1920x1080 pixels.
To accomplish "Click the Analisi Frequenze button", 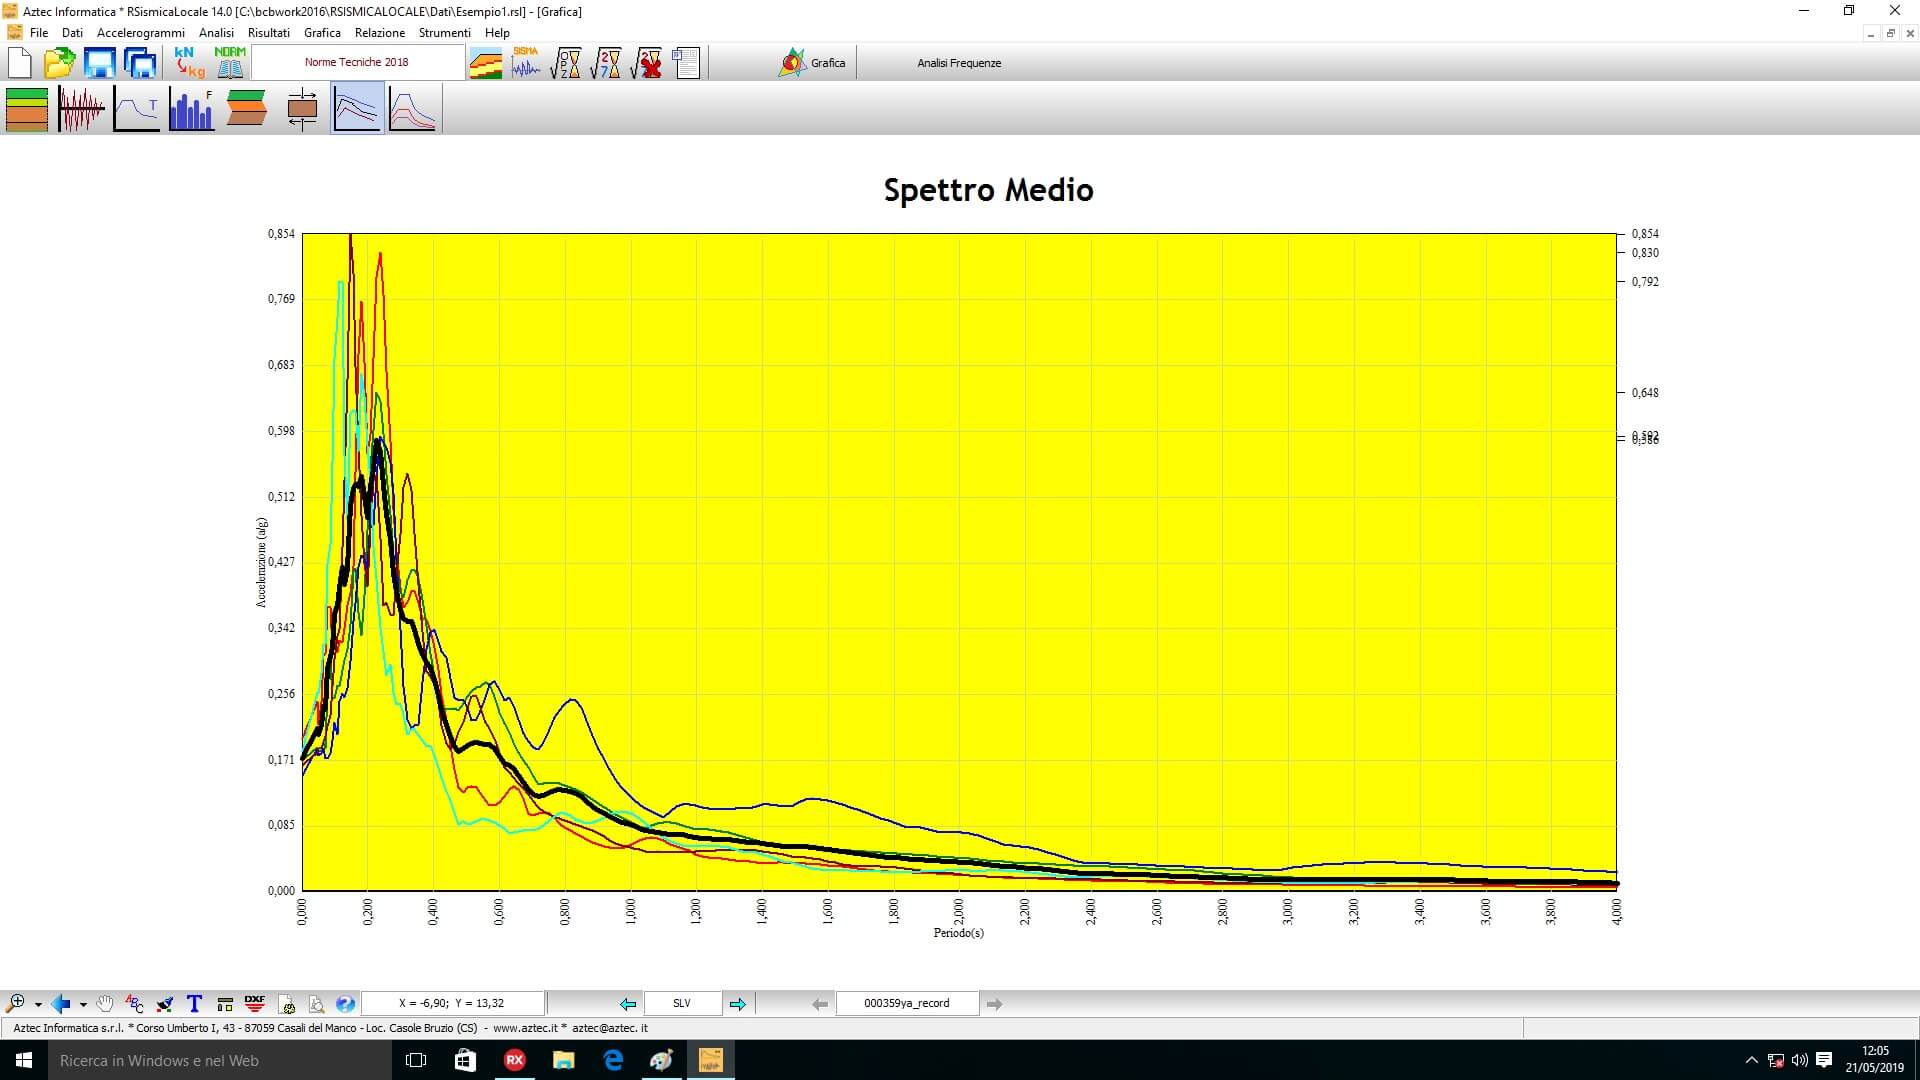I will (x=958, y=63).
